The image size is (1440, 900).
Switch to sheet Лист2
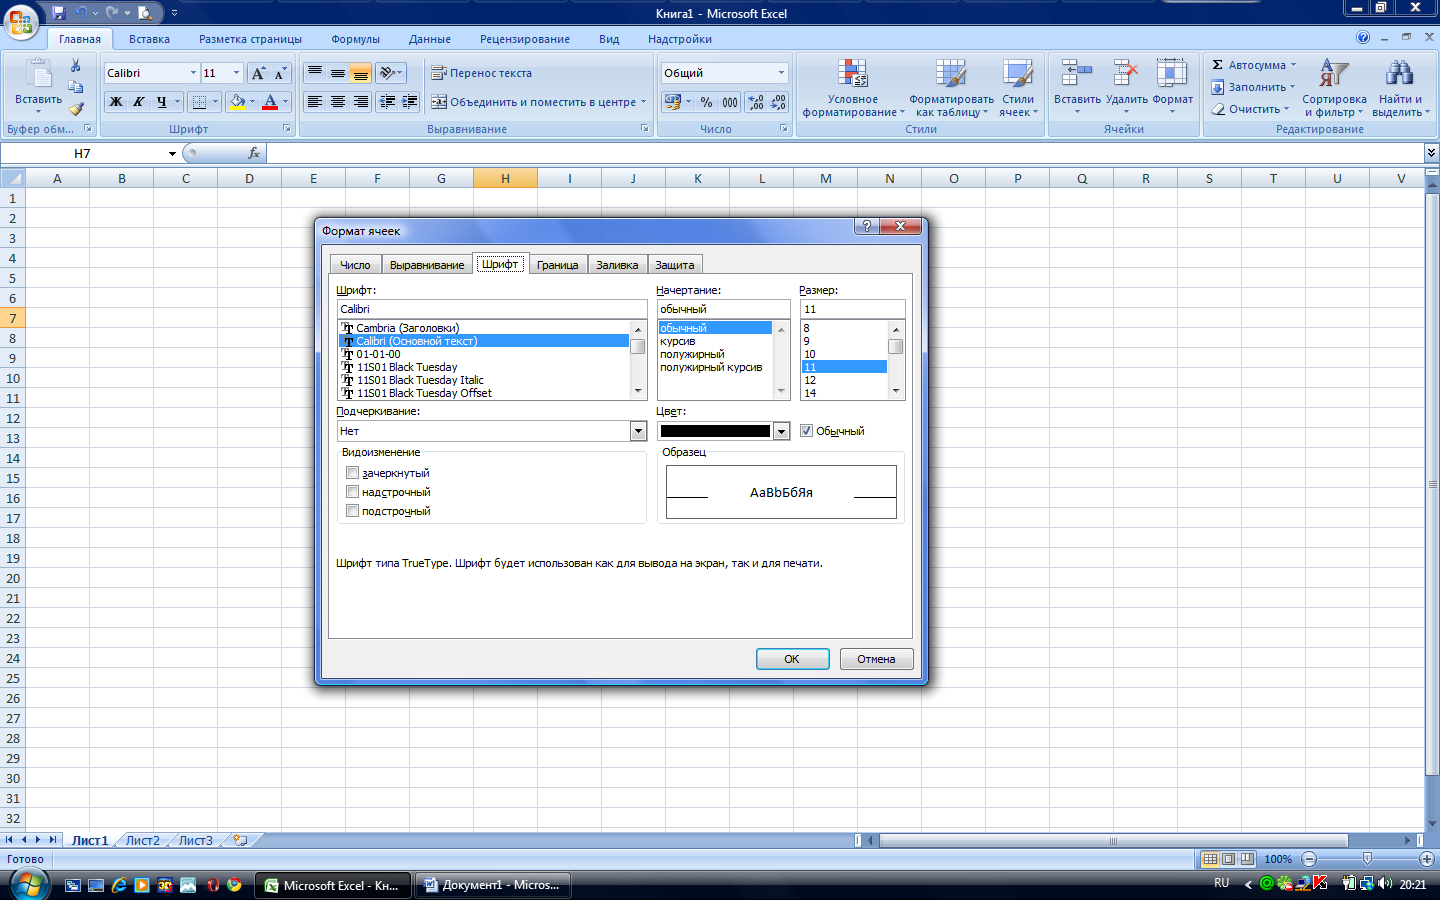[x=142, y=840]
